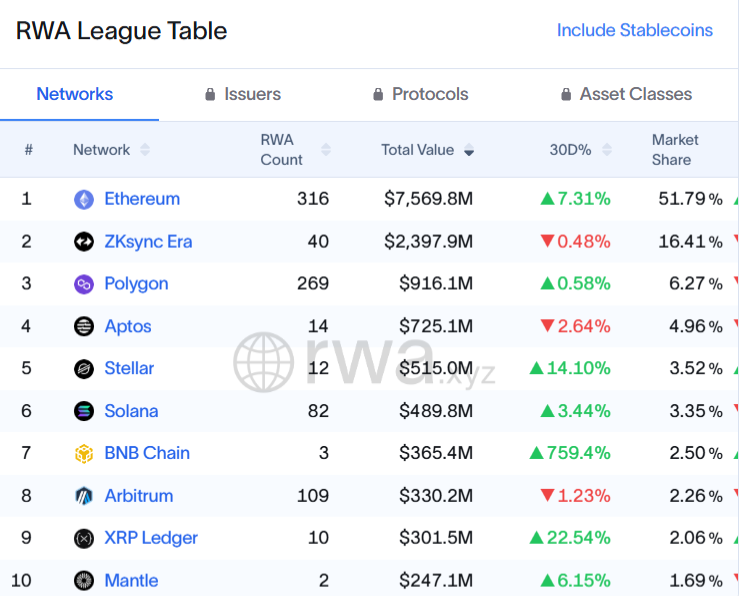Open the Mantle network link

coord(131,580)
